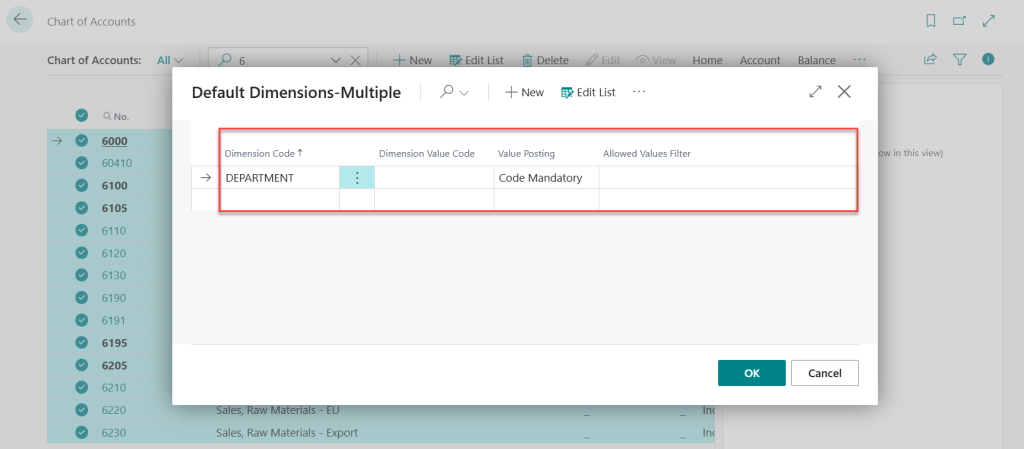Open the All views dropdown
The image size is (1024, 449).
[x=170, y=60]
